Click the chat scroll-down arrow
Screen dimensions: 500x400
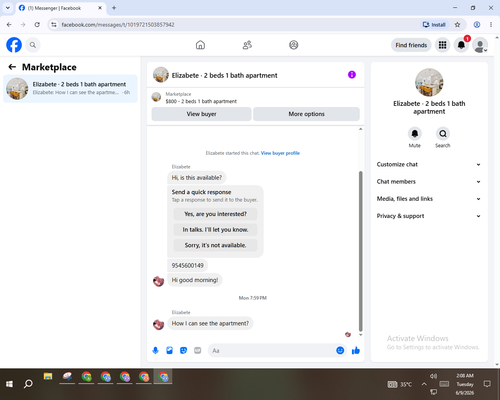tap(360, 335)
